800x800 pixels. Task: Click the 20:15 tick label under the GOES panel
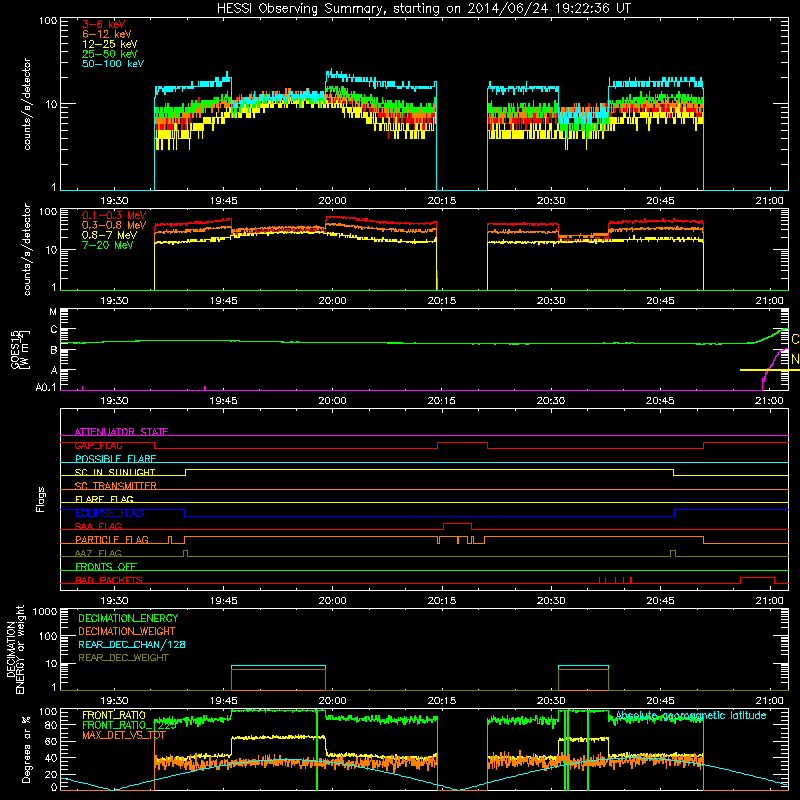tap(442, 401)
